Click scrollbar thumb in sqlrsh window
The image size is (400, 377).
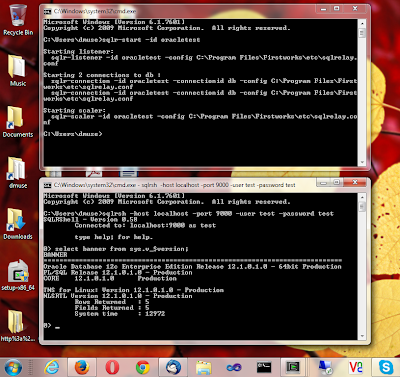click(362, 207)
